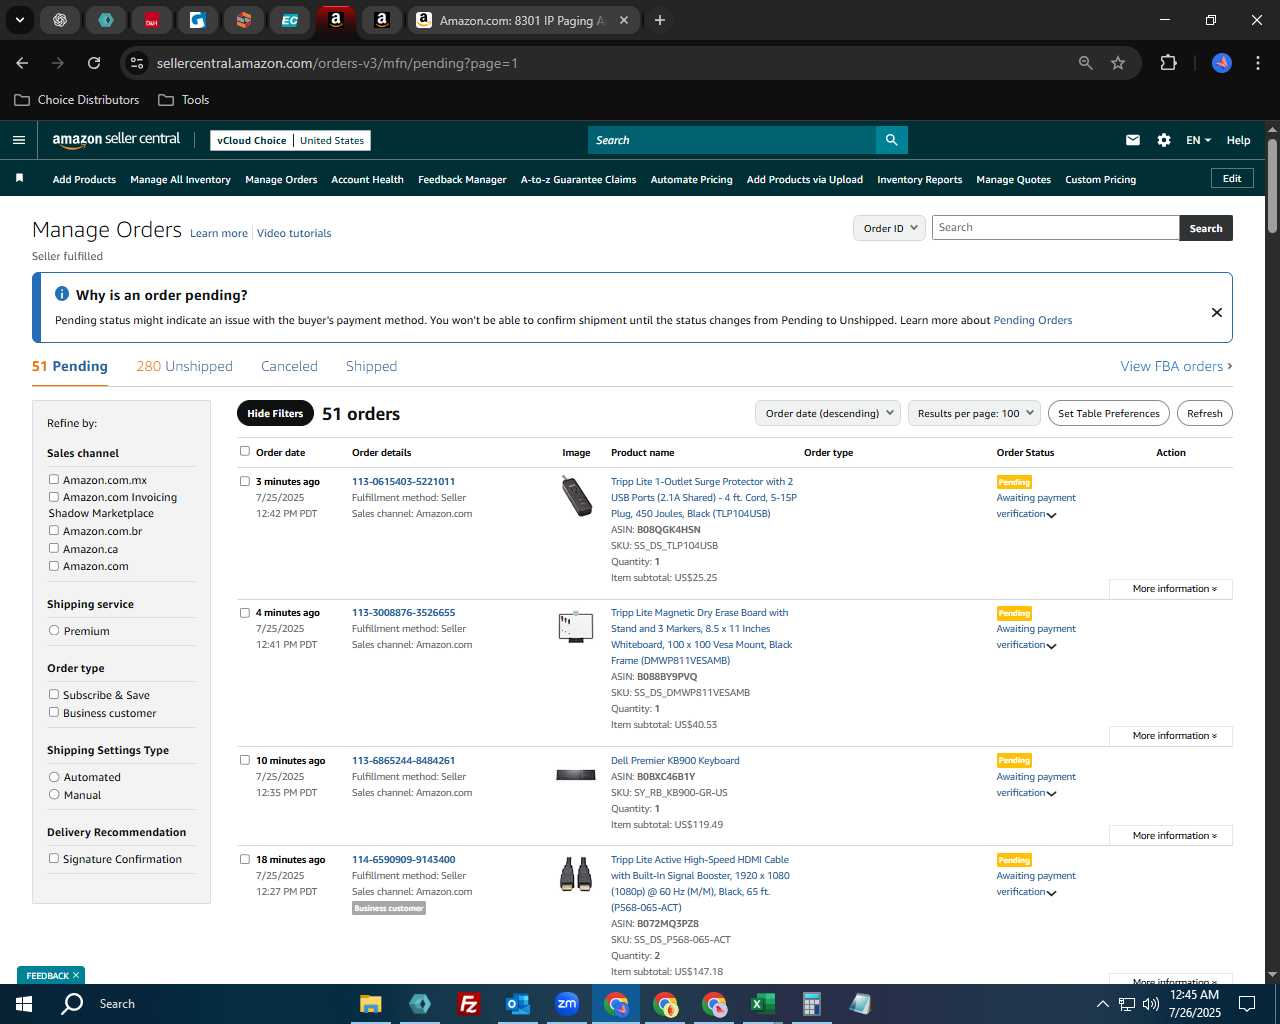Launch FileZilla from the taskbar

468,1004
